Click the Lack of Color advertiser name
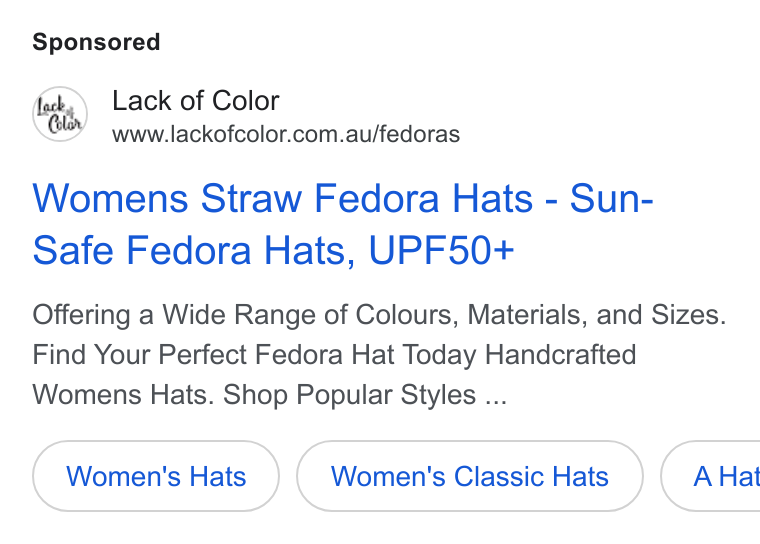The width and height of the screenshot is (760, 544). tap(196, 101)
